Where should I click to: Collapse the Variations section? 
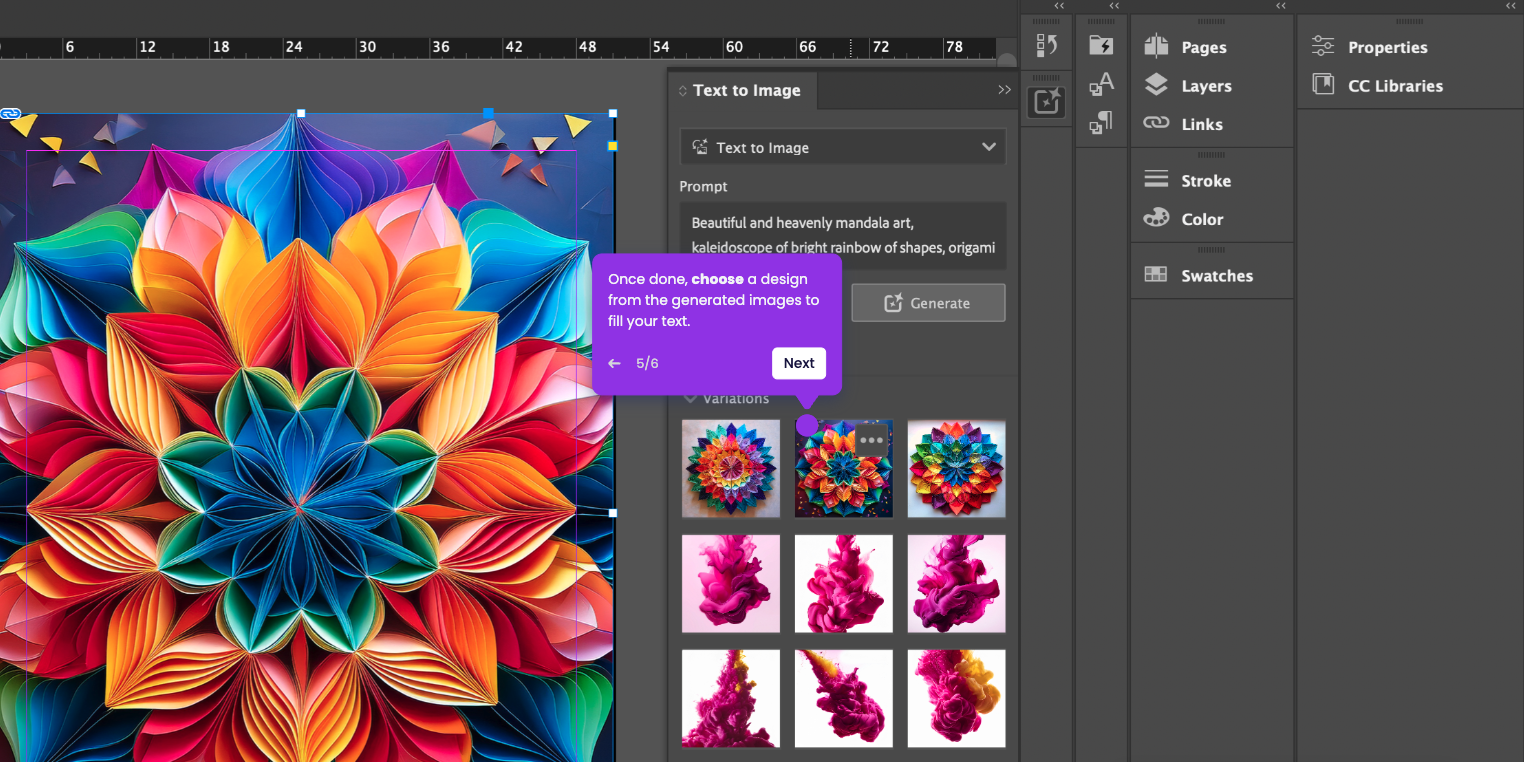click(x=689, y=398)
